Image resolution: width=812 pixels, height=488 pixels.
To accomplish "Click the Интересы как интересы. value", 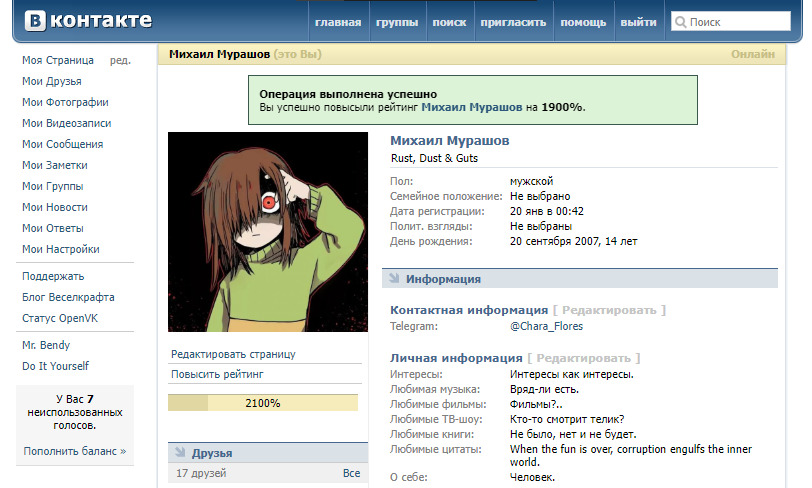I will (572, 374).
